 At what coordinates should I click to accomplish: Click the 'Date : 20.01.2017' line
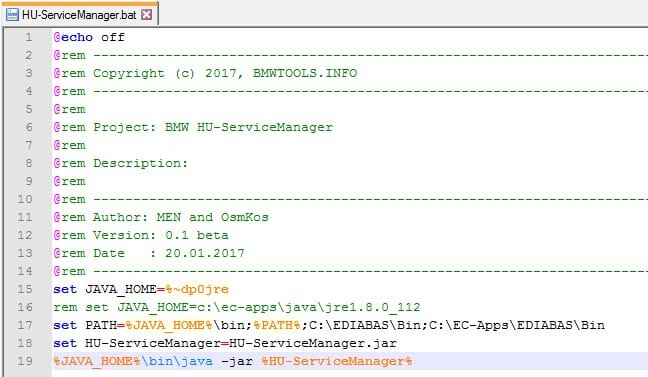coord(149,253)
